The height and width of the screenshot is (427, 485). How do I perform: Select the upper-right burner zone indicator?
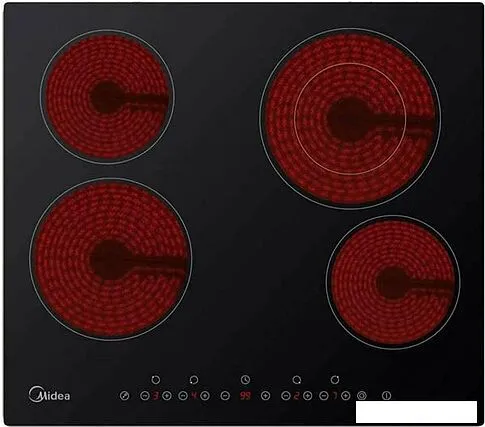point(335,380)
